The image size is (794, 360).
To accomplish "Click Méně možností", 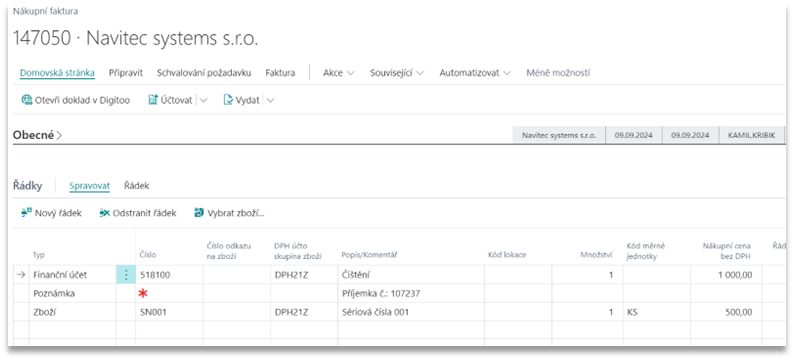I will coord(558,73).
